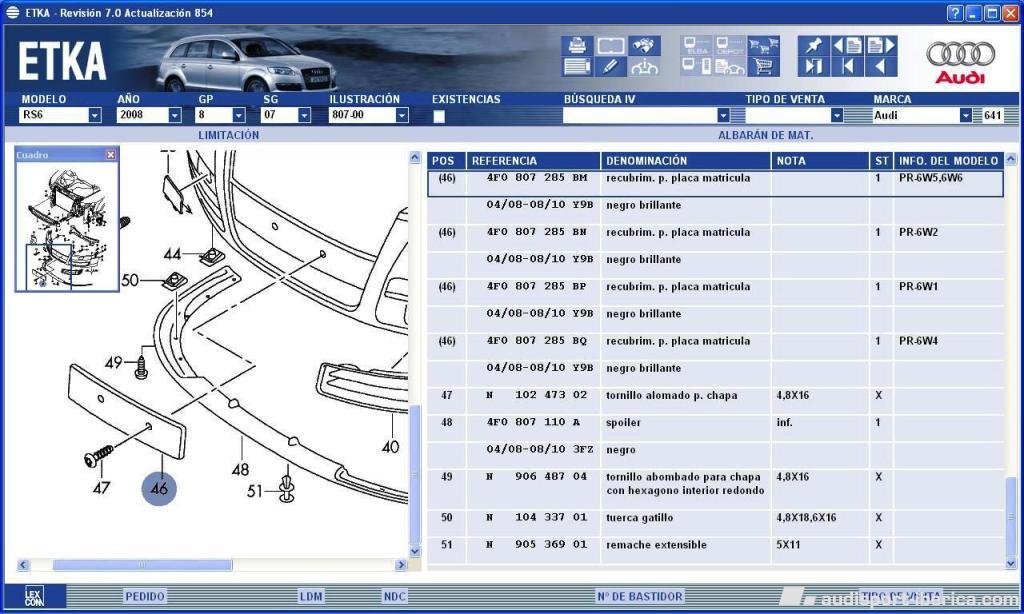Click the LexCom logo at bottom left
The height and width of the screenshot is (614, 1024).
point(35,596)
